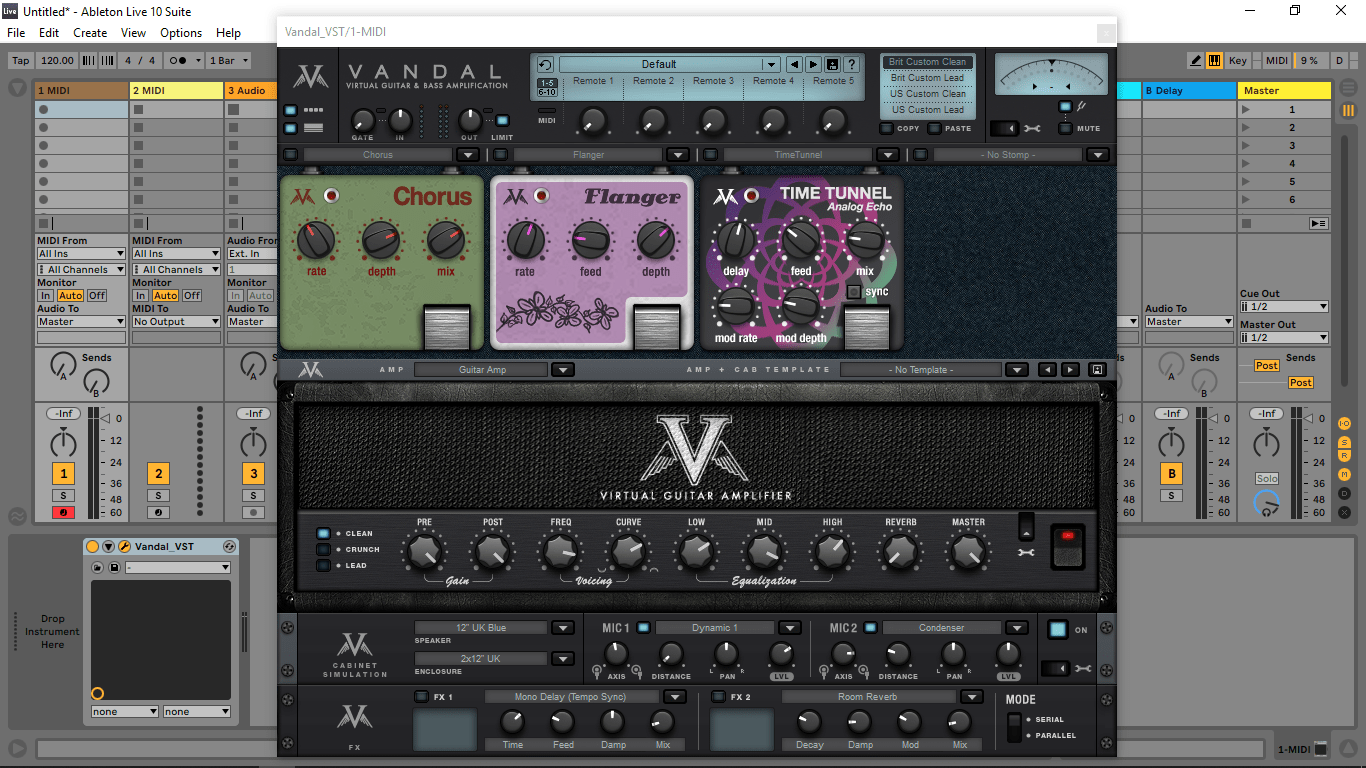This screenshot has width=1366, height=768.
Task: Go to previous preset with the left arrow
Action: [794, 64]
